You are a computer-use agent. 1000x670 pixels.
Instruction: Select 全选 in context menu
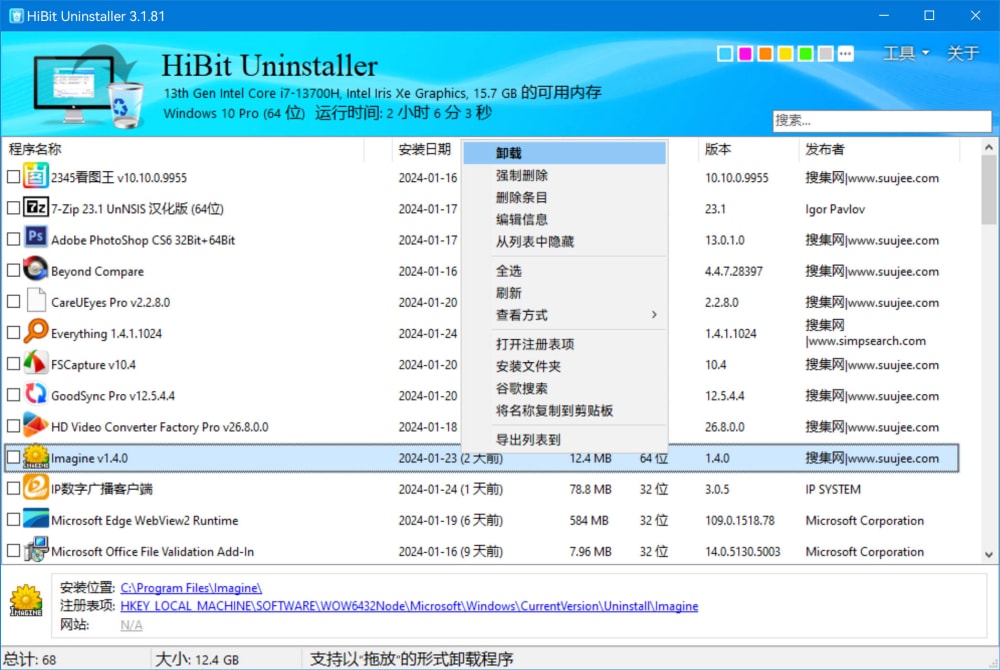(564, 271)
